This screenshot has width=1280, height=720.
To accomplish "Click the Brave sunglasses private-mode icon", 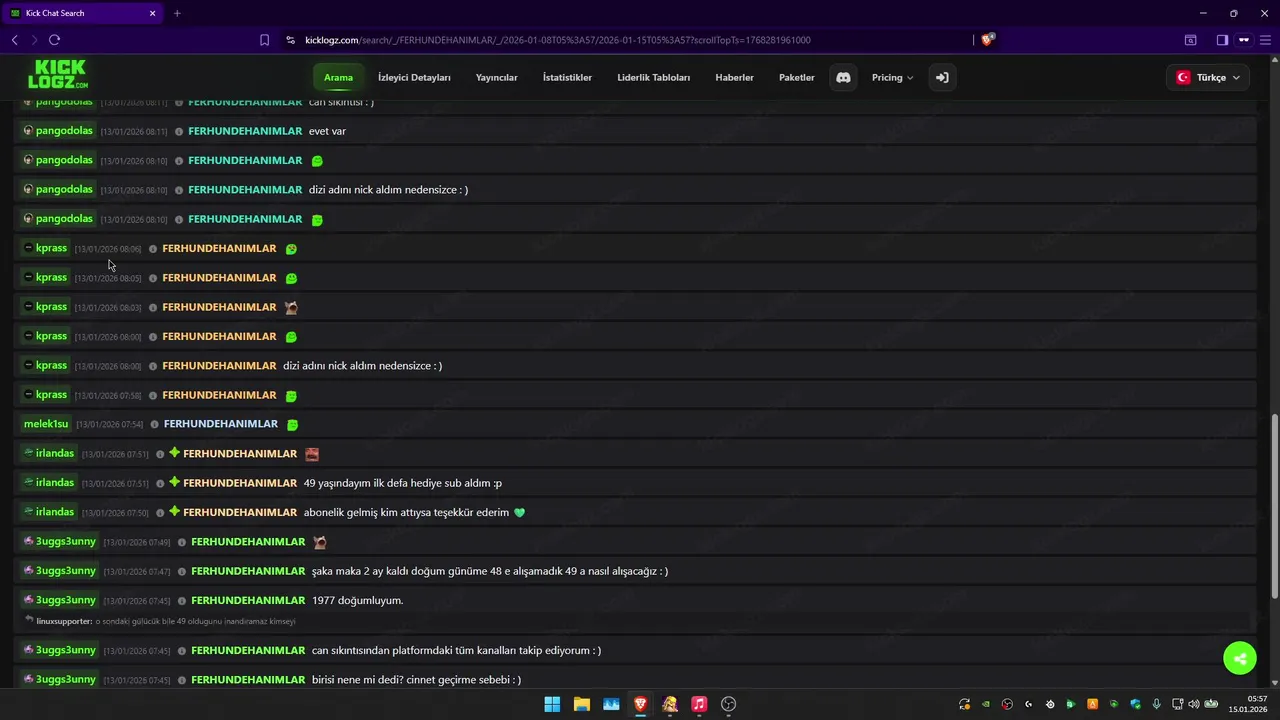I will 1244,40.
